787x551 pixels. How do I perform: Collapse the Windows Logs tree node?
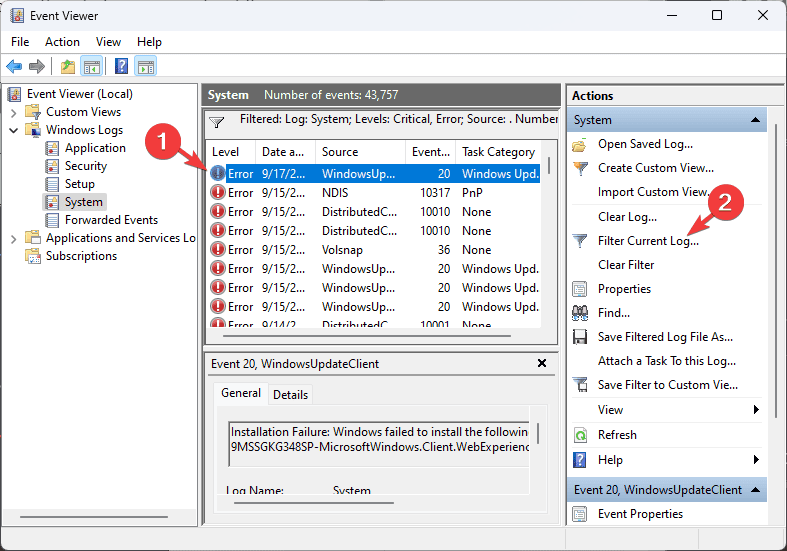pos(14,130)
